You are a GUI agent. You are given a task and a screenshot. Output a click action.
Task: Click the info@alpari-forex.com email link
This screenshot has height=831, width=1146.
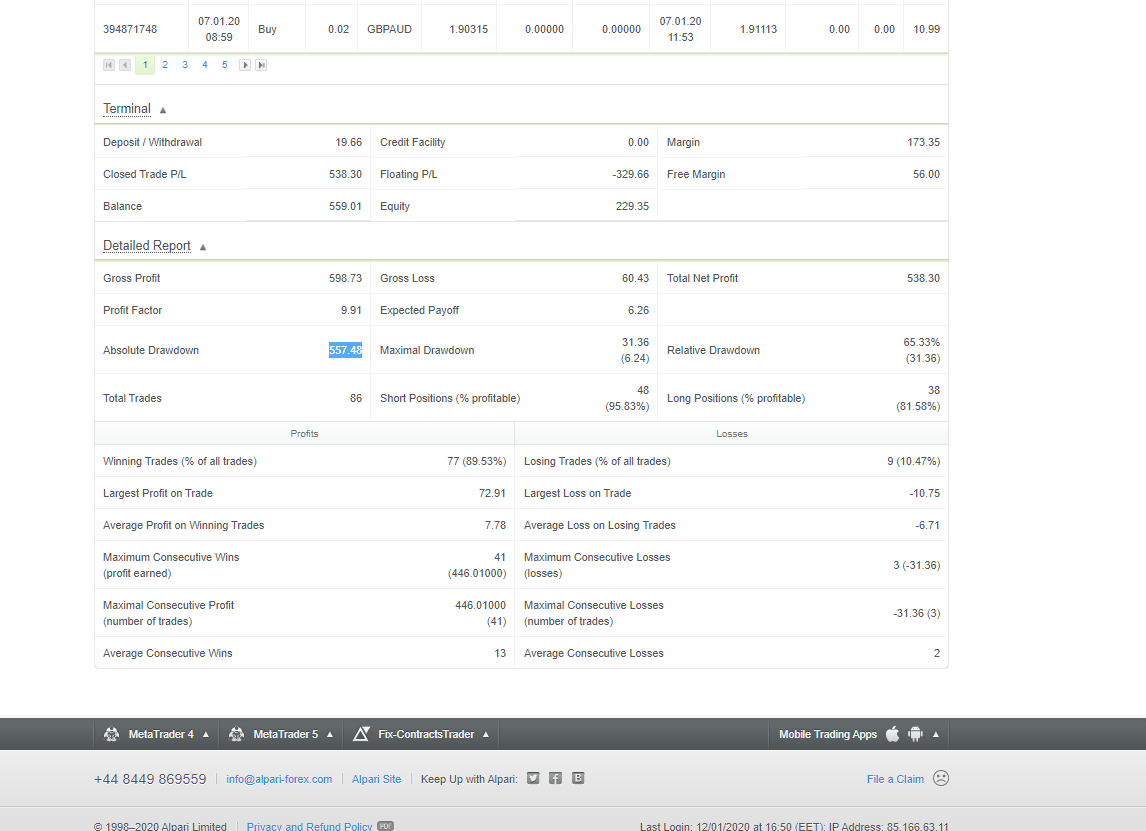pyautogui.click(x=279, y=779)
